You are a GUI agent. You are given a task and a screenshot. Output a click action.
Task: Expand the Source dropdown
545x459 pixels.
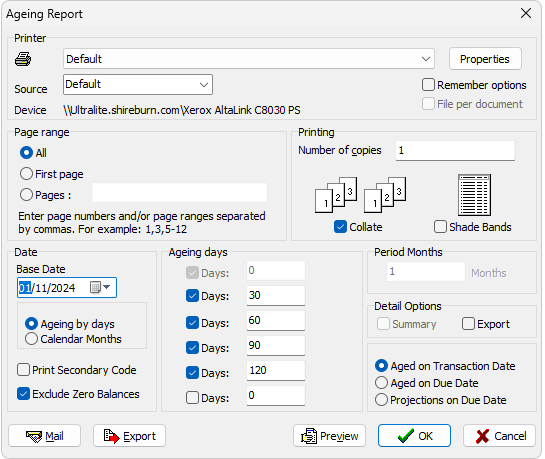coord(204,84)
